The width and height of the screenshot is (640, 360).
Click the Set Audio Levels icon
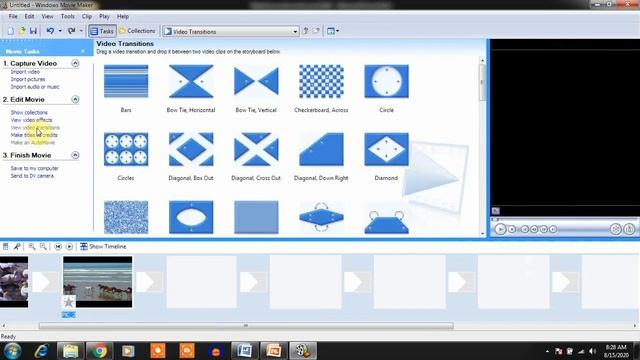[x=6, y=247]
